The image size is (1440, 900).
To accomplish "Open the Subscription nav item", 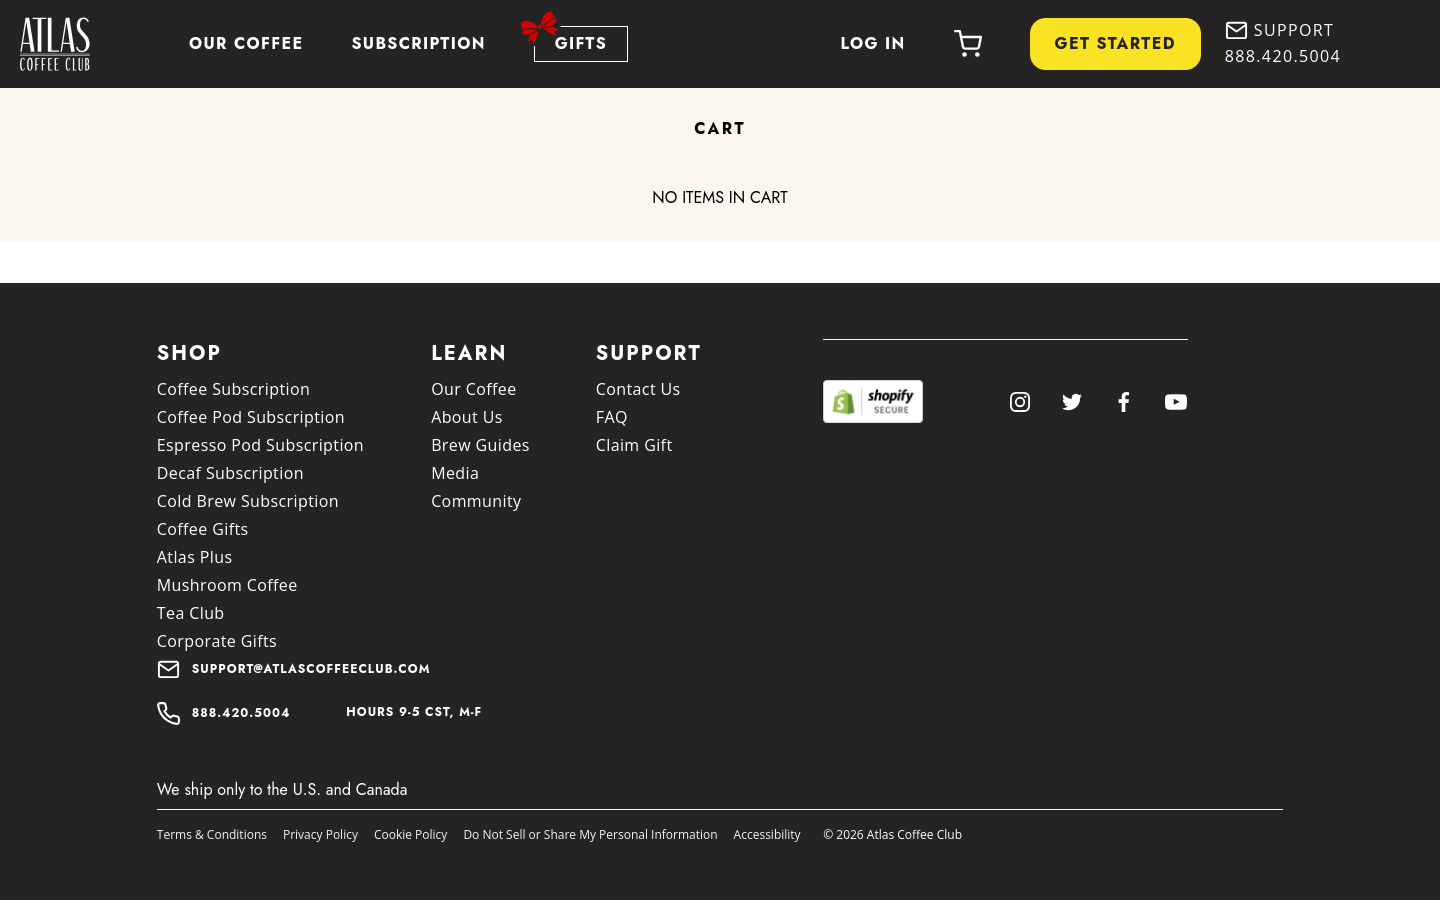I will (x=418, y=43).
